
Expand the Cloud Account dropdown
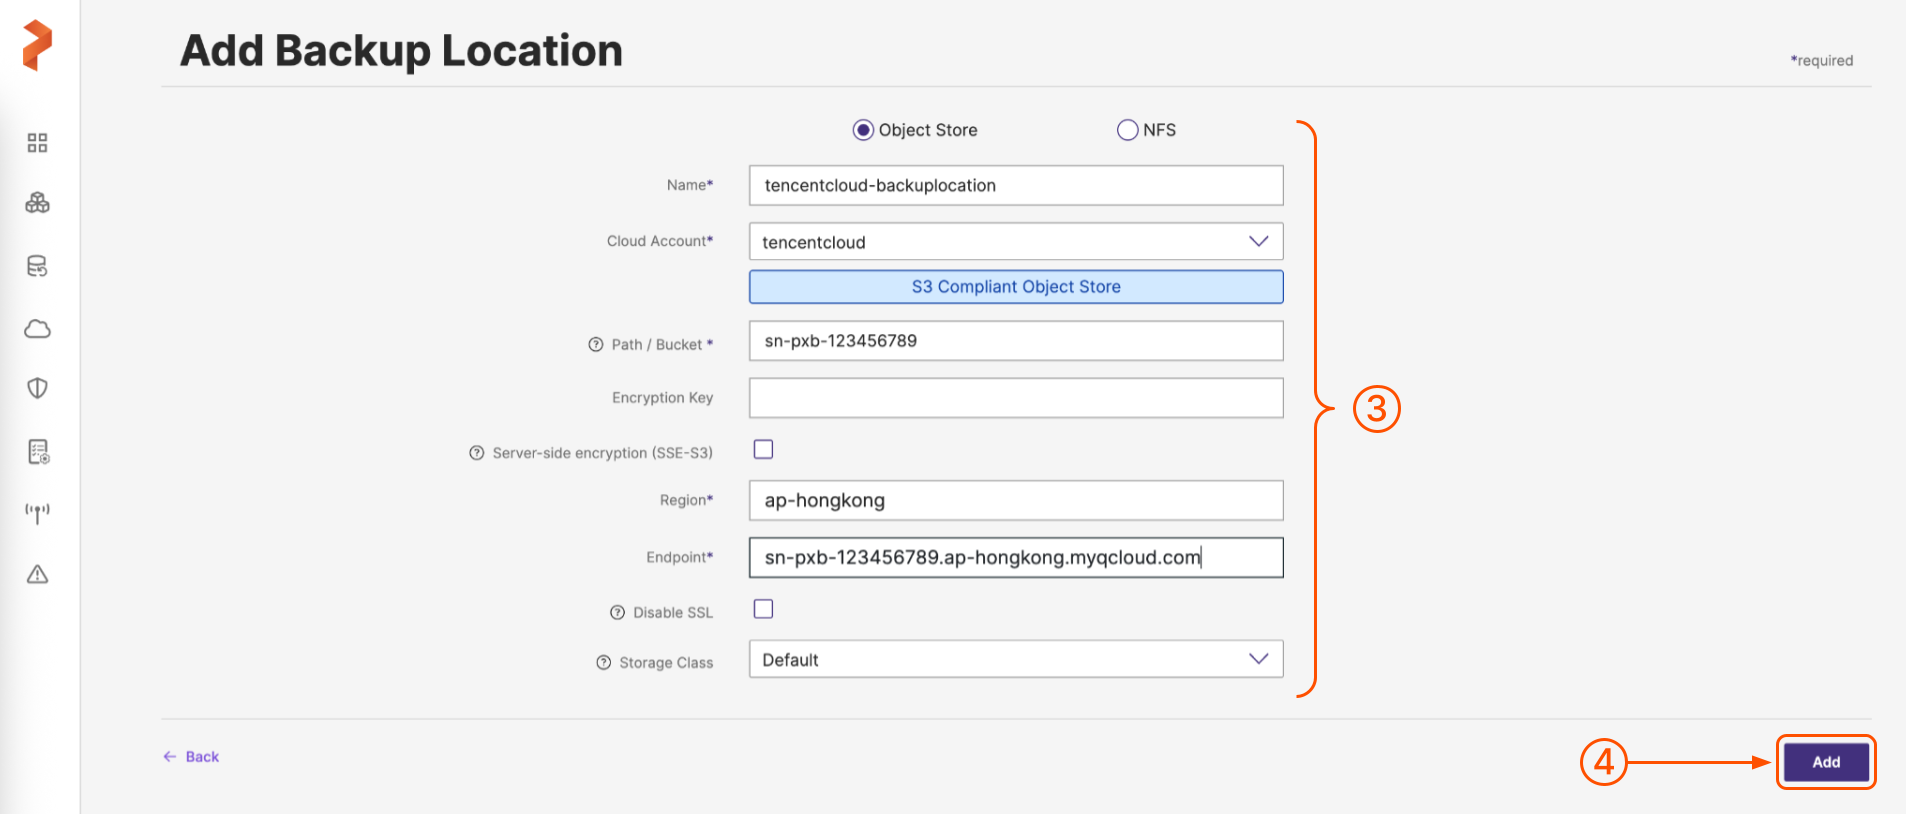click(1015, 242)
